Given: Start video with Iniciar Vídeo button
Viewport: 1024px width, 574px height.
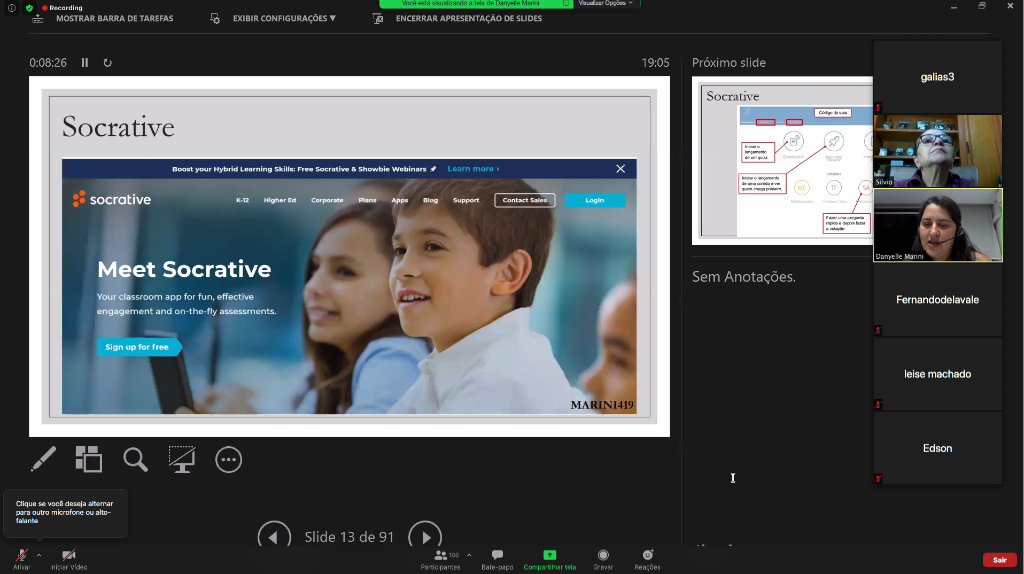Looking at the screenshot, I should pos(69,560).
